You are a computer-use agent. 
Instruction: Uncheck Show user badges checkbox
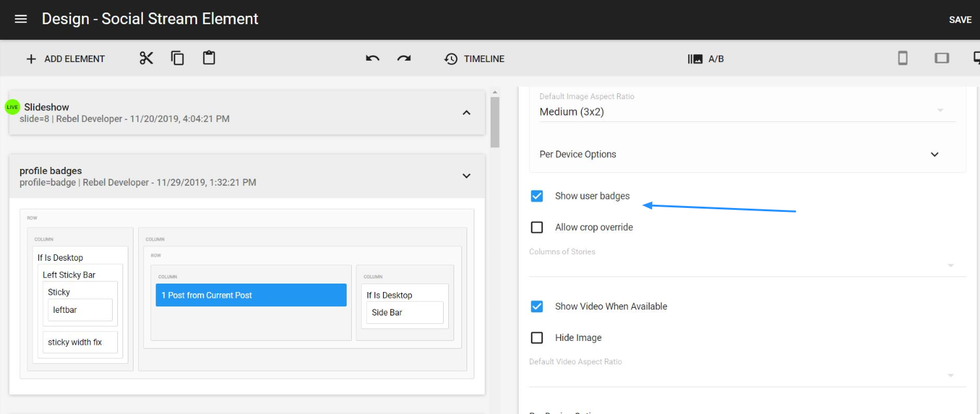pyautogui.click(x=537, y=196)
